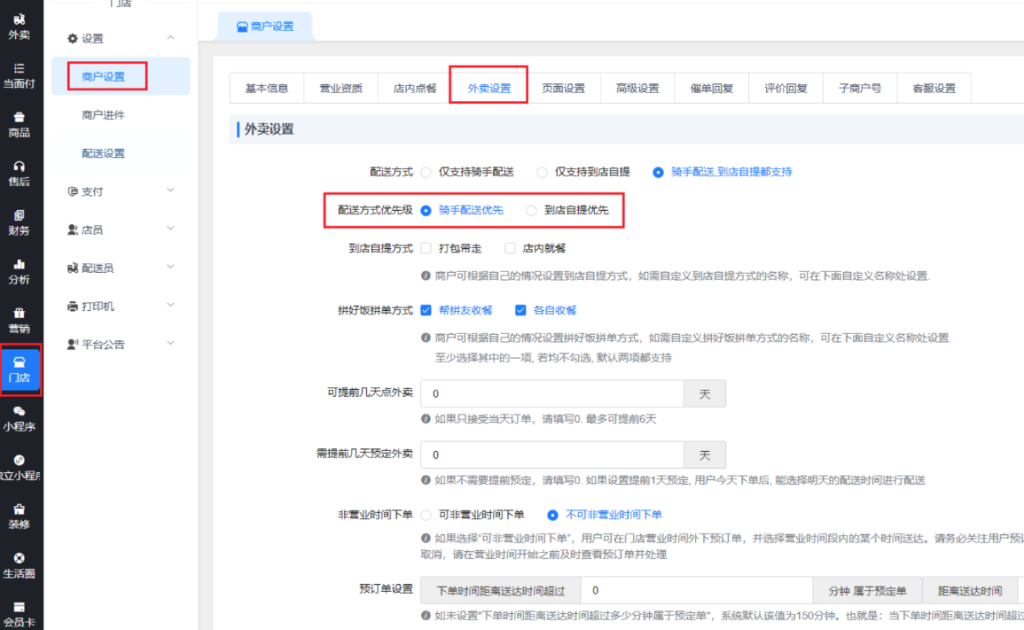The width and height of the screenshot is (1024, 630).
Task: Check the 打包带走 checkbox
Action: point(427,248)
